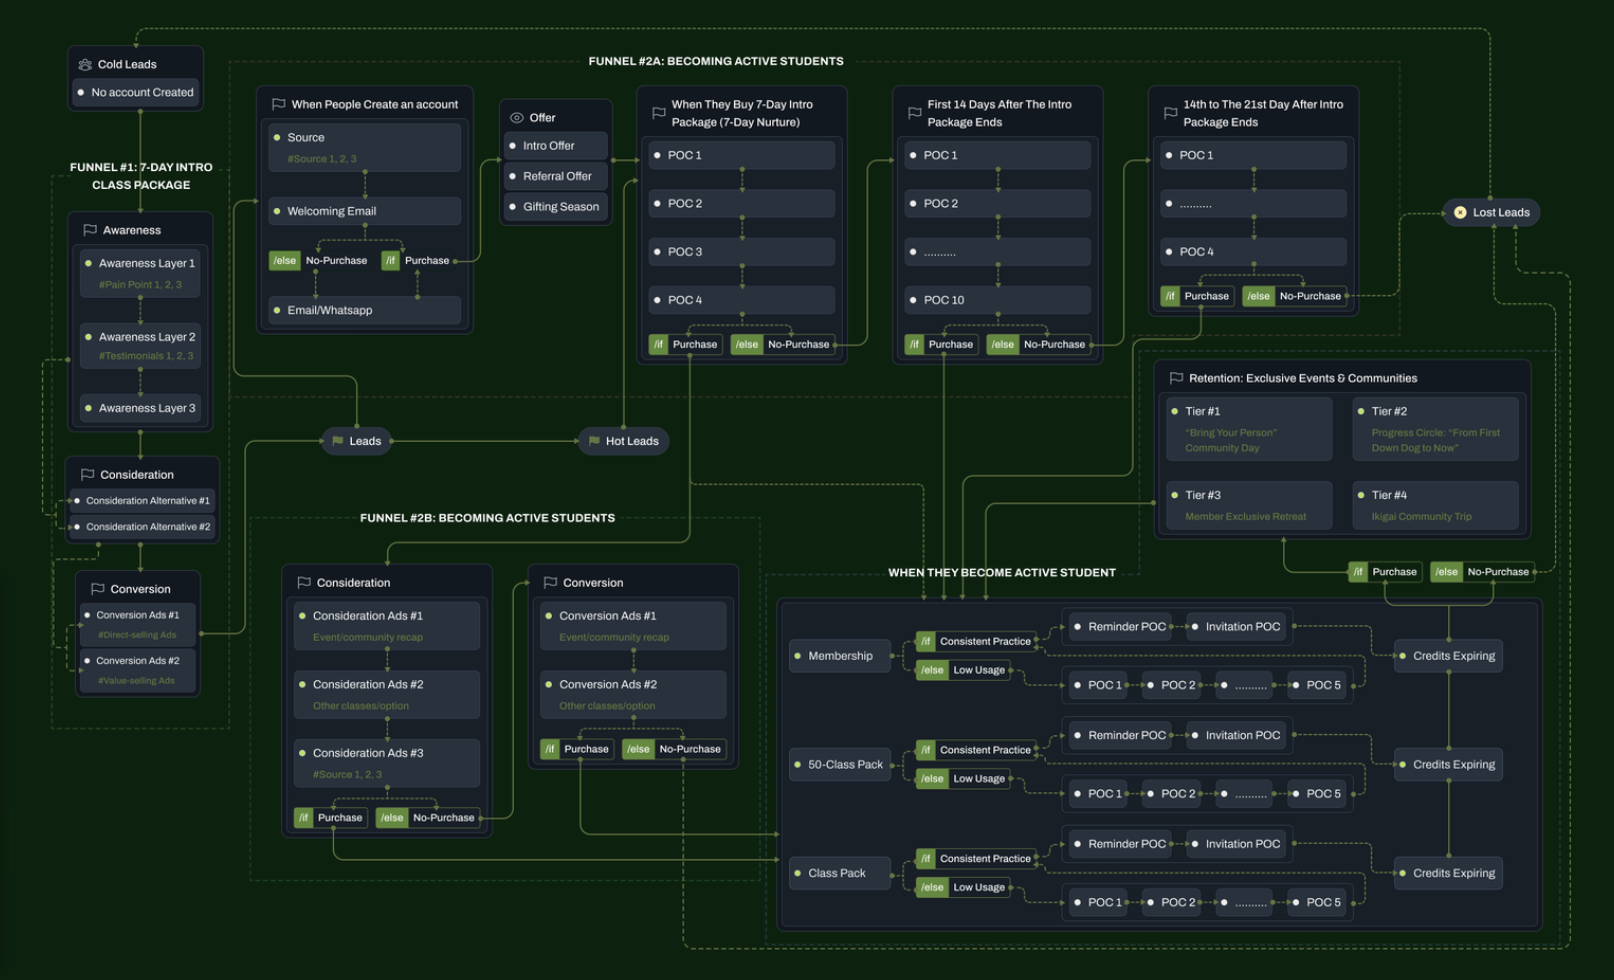This screenshot has width=1614, height=980.
Task: Select Consideration Ads #2 Other classes/option node
Action: [387, 695]
